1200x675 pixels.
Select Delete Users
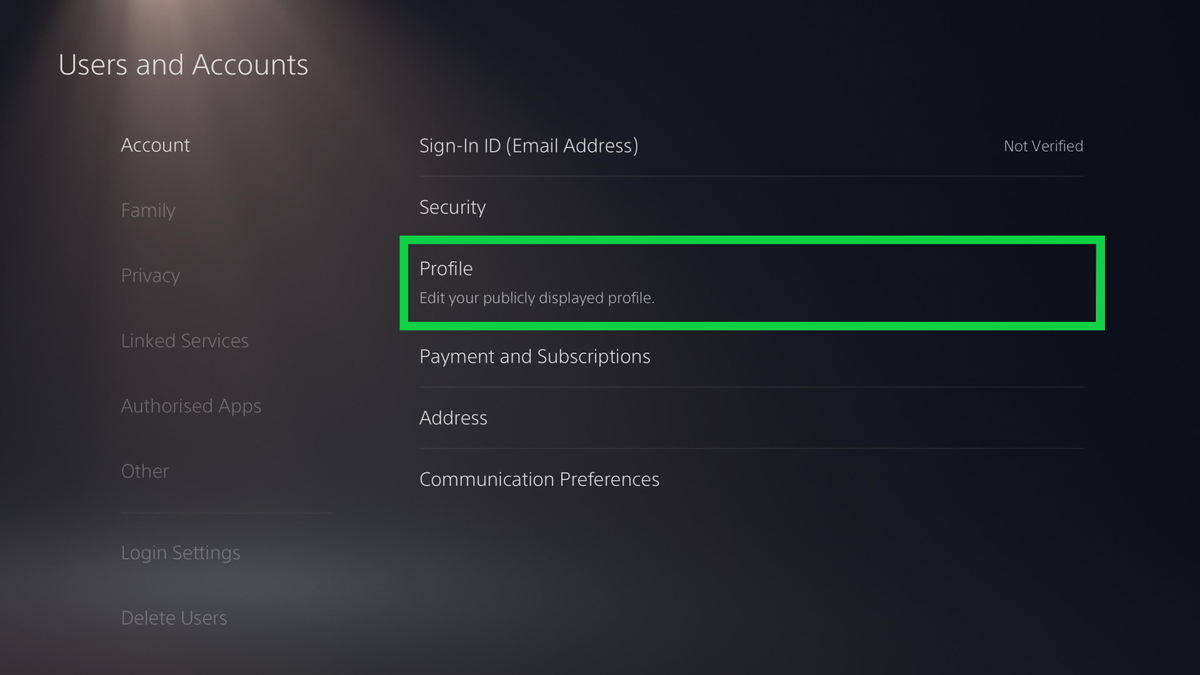point(174,618)
